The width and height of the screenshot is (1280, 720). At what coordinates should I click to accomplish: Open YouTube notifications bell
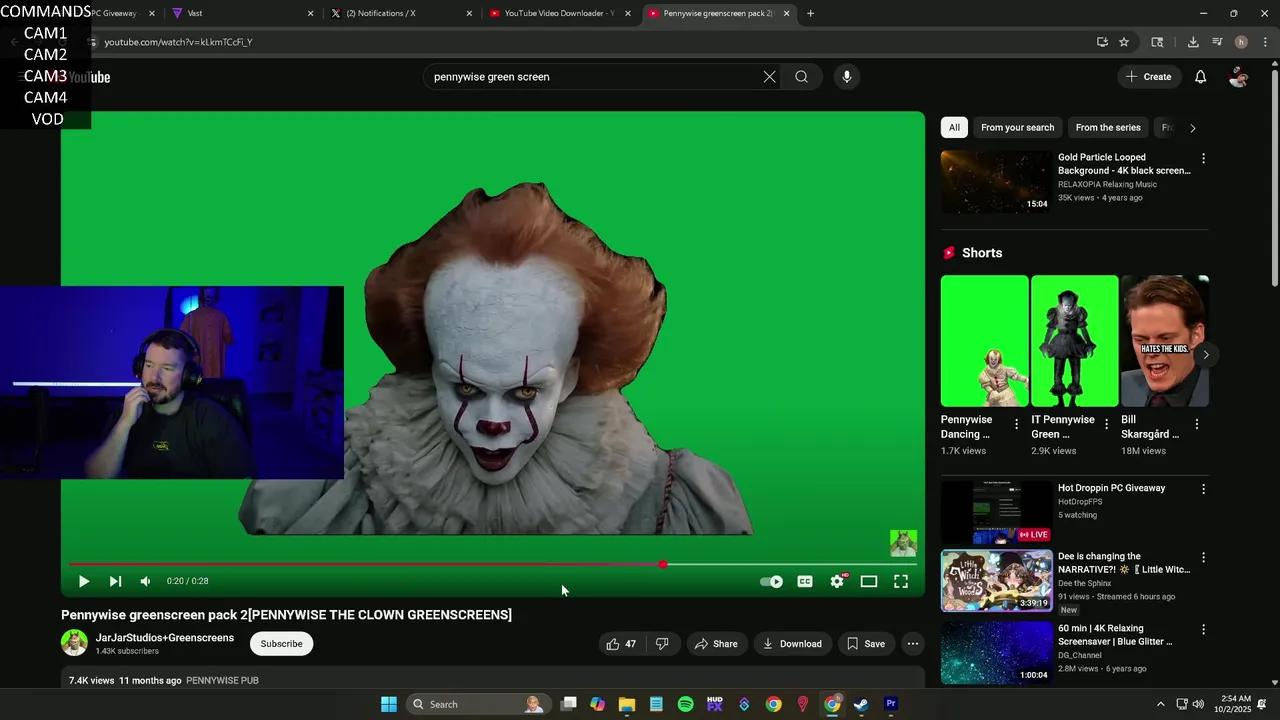point(1201,77)
